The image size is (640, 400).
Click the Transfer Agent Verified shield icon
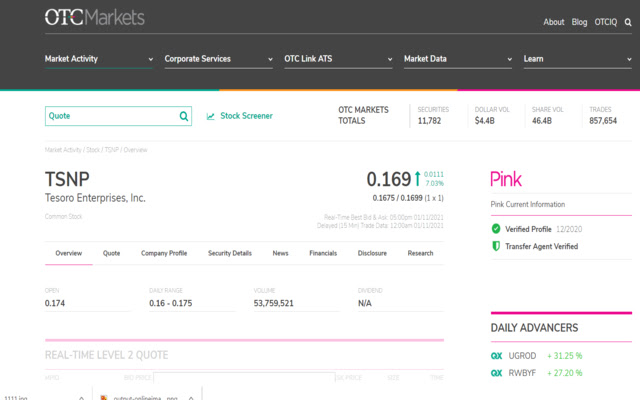pyautogui.click(x=496, y=246)
